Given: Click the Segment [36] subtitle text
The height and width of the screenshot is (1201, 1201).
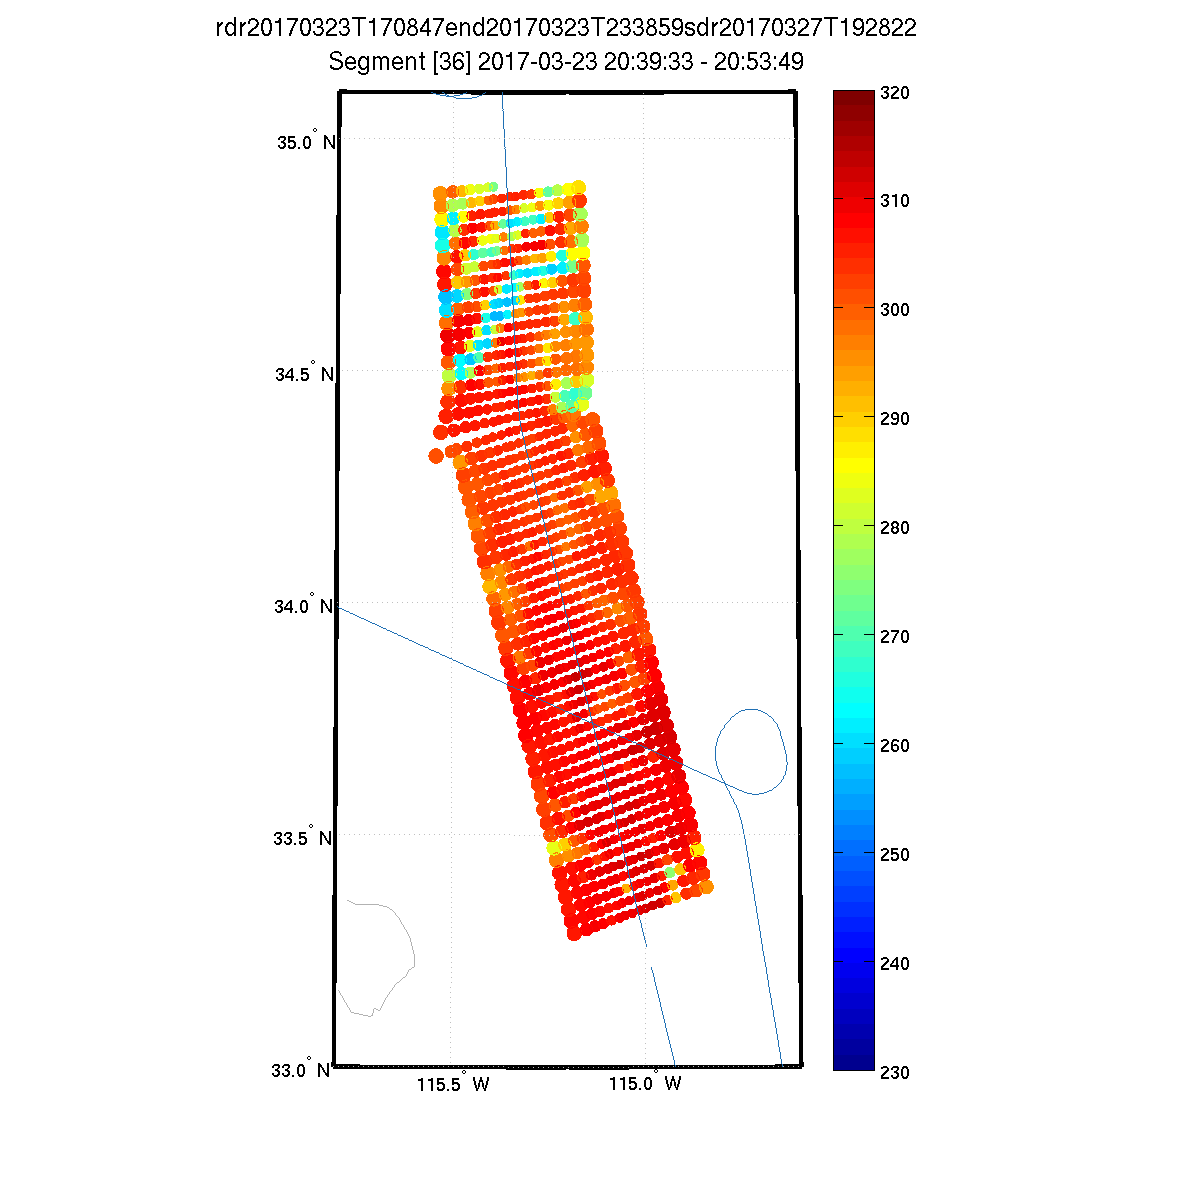Looking at the screenshot, I should [566, 62].
